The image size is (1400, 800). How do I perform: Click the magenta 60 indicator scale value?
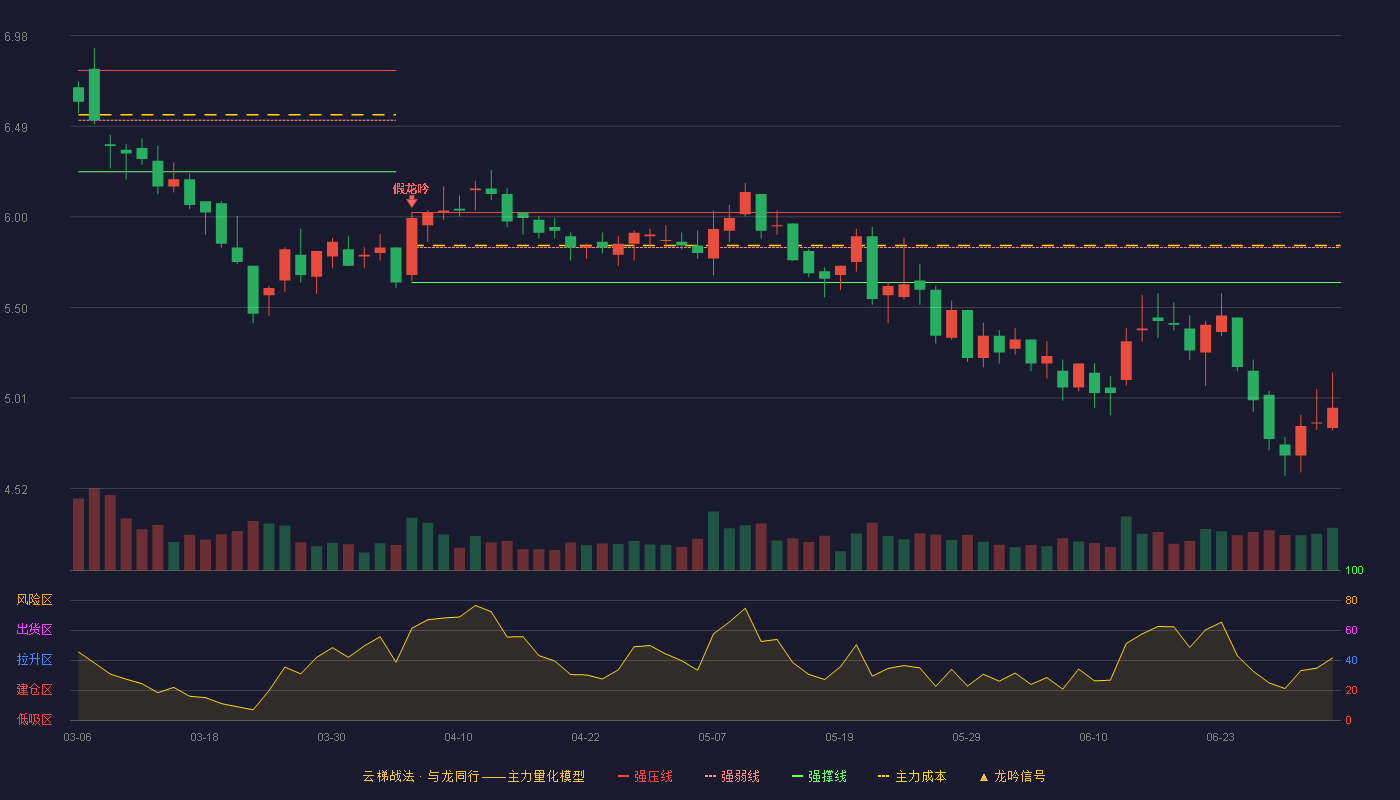point(1351,630)
